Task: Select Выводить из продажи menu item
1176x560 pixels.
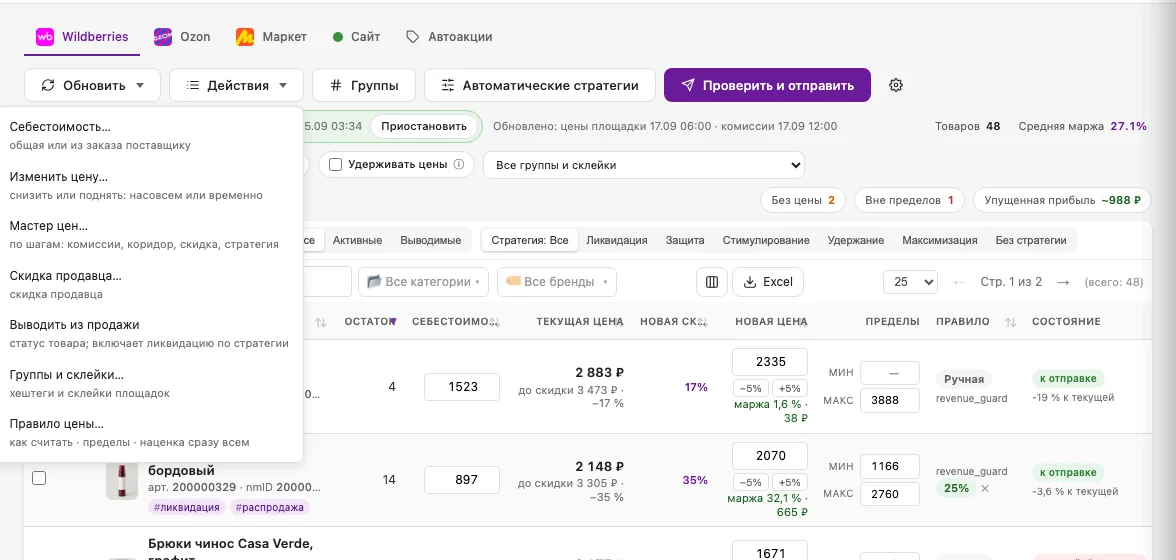Action: [151, 334]
